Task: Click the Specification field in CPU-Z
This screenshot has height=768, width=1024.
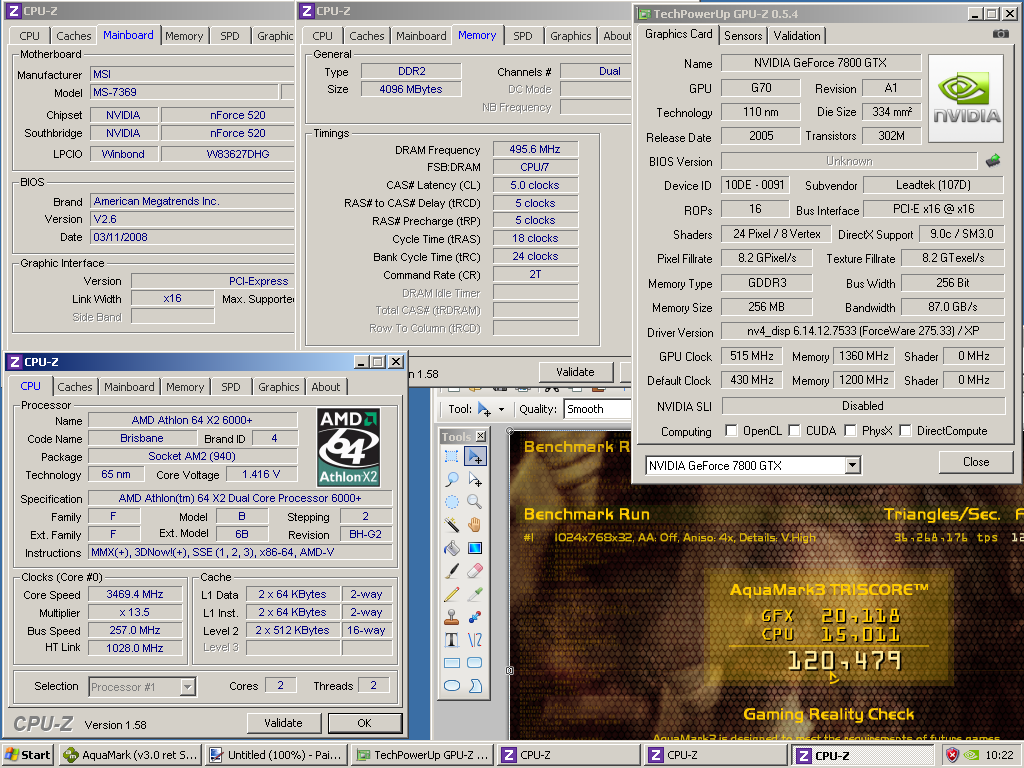Action: [240, 498]
